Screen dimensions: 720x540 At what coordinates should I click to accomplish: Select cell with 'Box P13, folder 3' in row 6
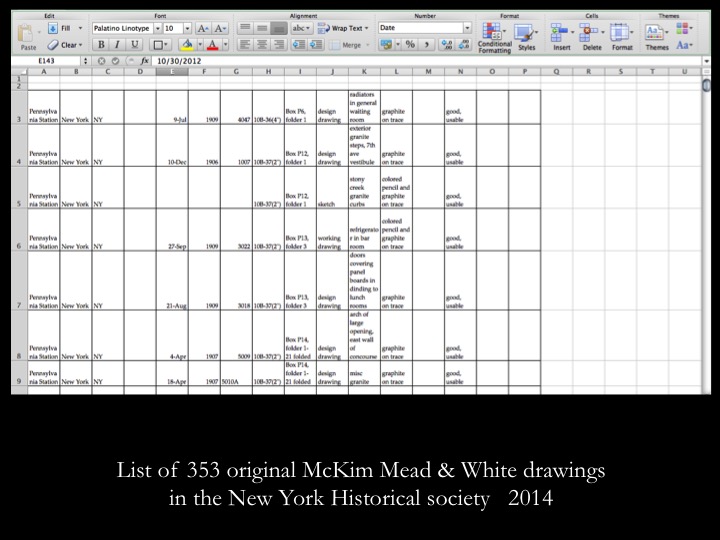(300, 230)
